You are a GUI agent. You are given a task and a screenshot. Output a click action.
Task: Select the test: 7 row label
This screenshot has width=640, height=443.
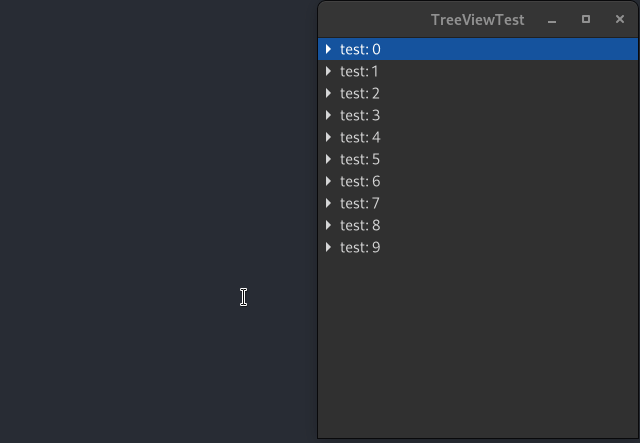(360, 204)
